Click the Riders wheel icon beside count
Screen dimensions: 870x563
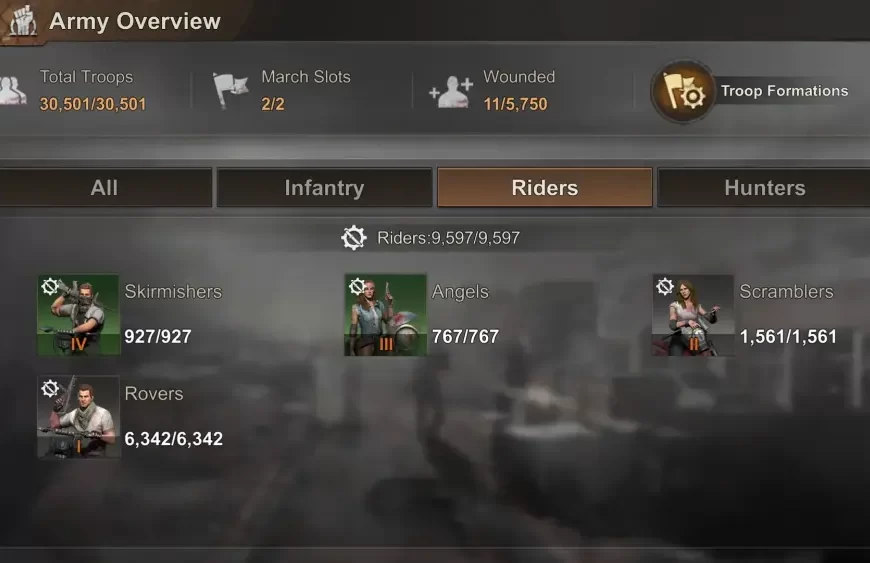353,238
